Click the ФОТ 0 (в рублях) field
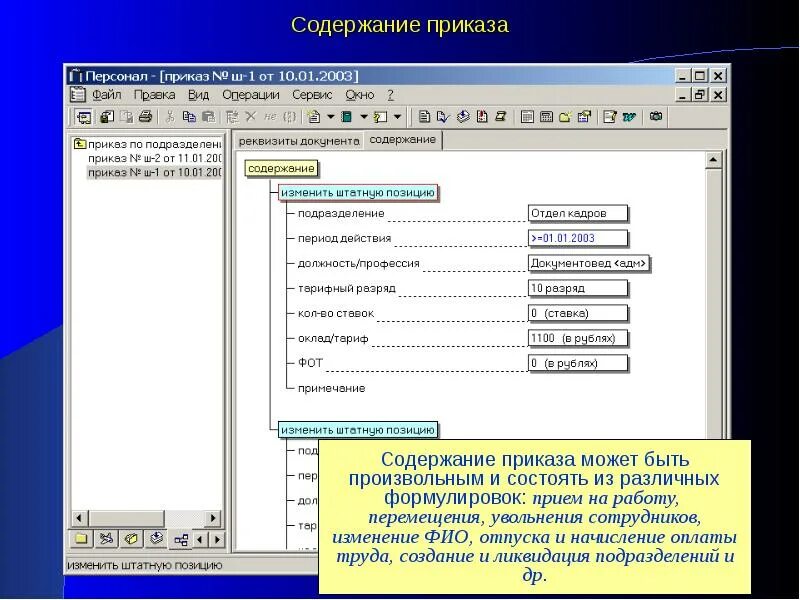Screen dimensions: 800x600 pos(578,363)
